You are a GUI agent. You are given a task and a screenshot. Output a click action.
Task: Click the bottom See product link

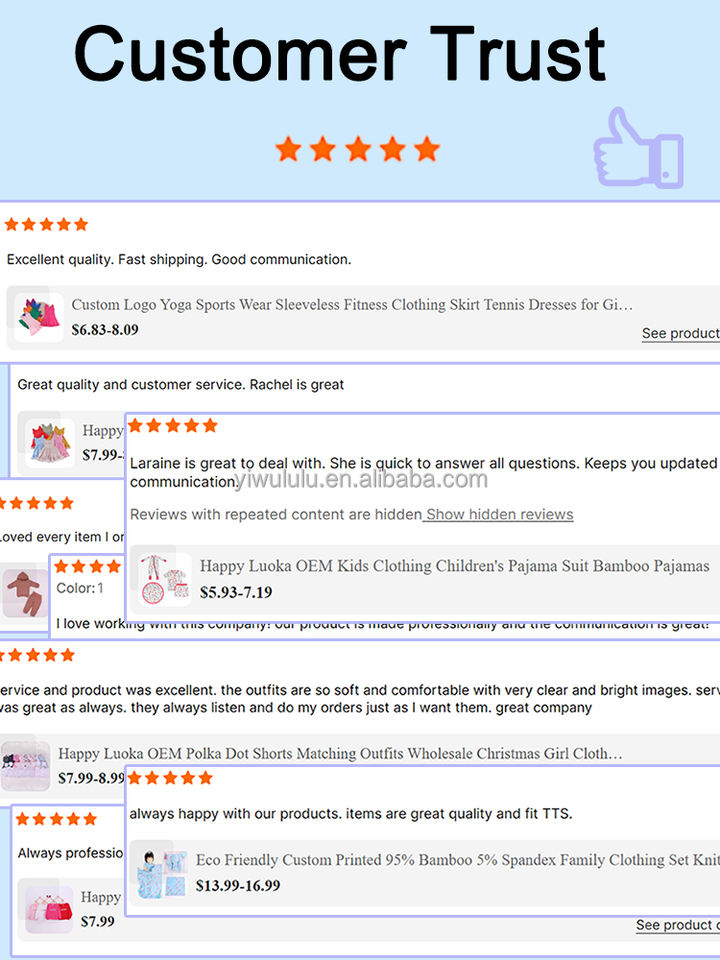coord(677,924)
